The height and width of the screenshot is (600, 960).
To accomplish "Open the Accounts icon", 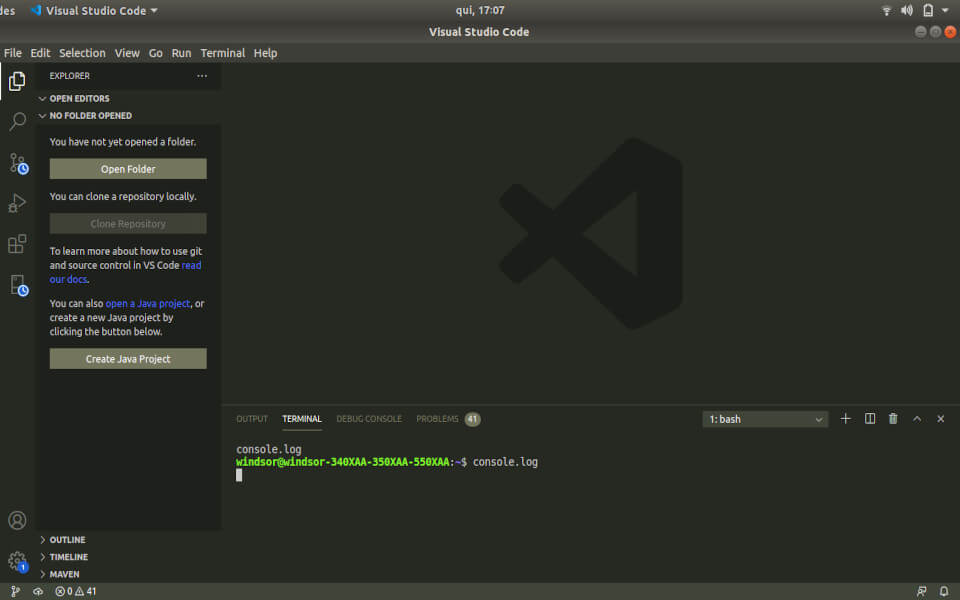I will click(17, 520).
